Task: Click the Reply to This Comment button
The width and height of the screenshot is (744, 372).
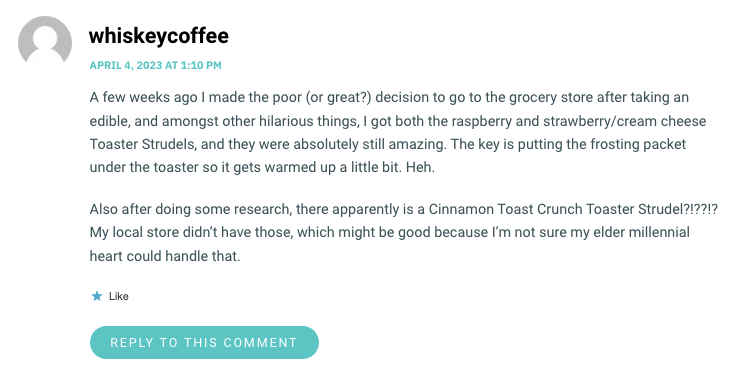Action: point(204,343)
